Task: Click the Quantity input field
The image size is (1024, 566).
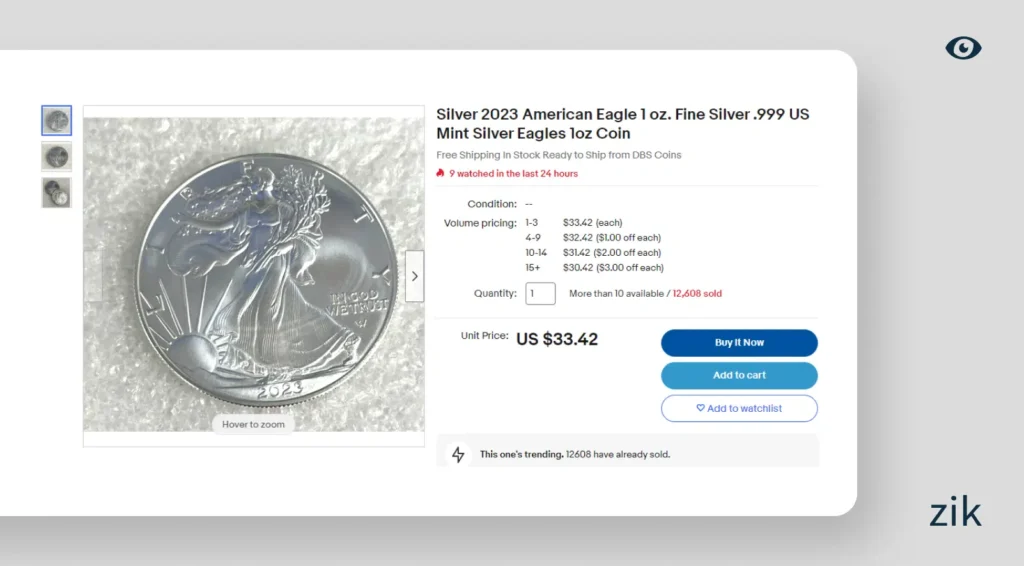Action: pyautogui.click(x=540, y=294)
